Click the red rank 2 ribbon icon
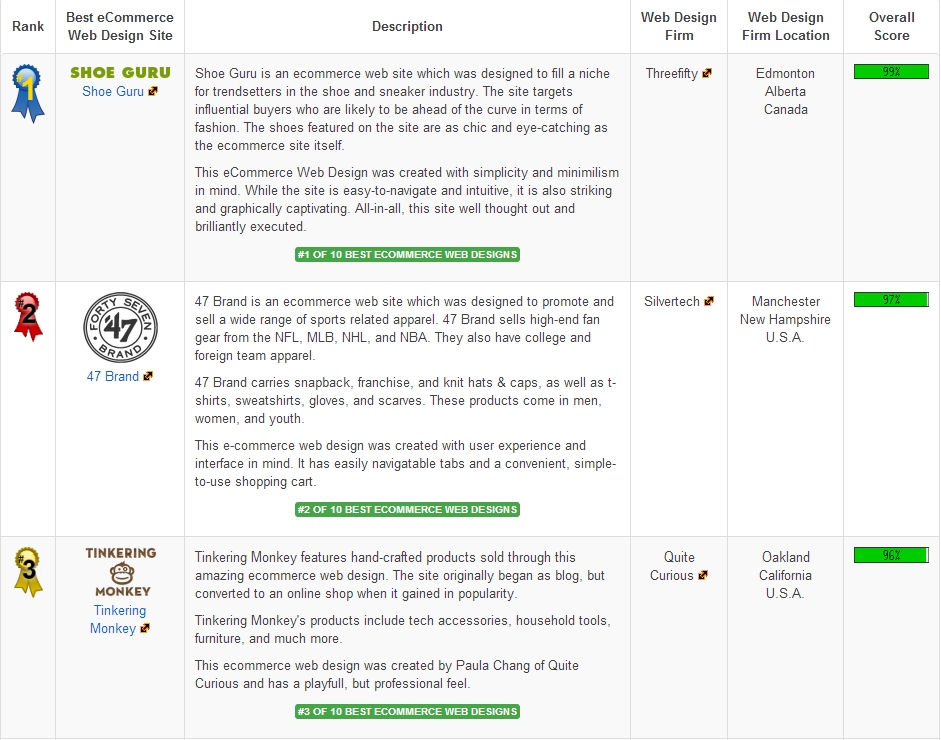941x740 pixels. tap(27, 316)
